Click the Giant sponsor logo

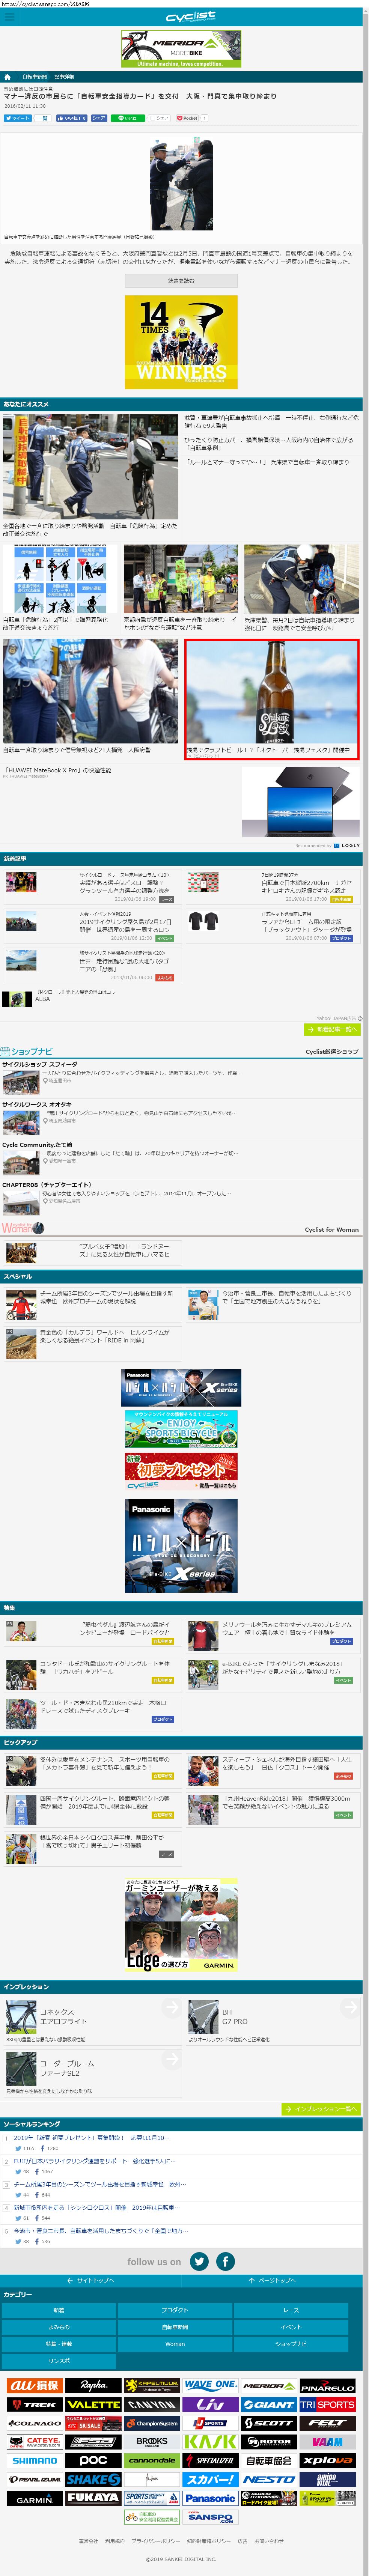269,2404
